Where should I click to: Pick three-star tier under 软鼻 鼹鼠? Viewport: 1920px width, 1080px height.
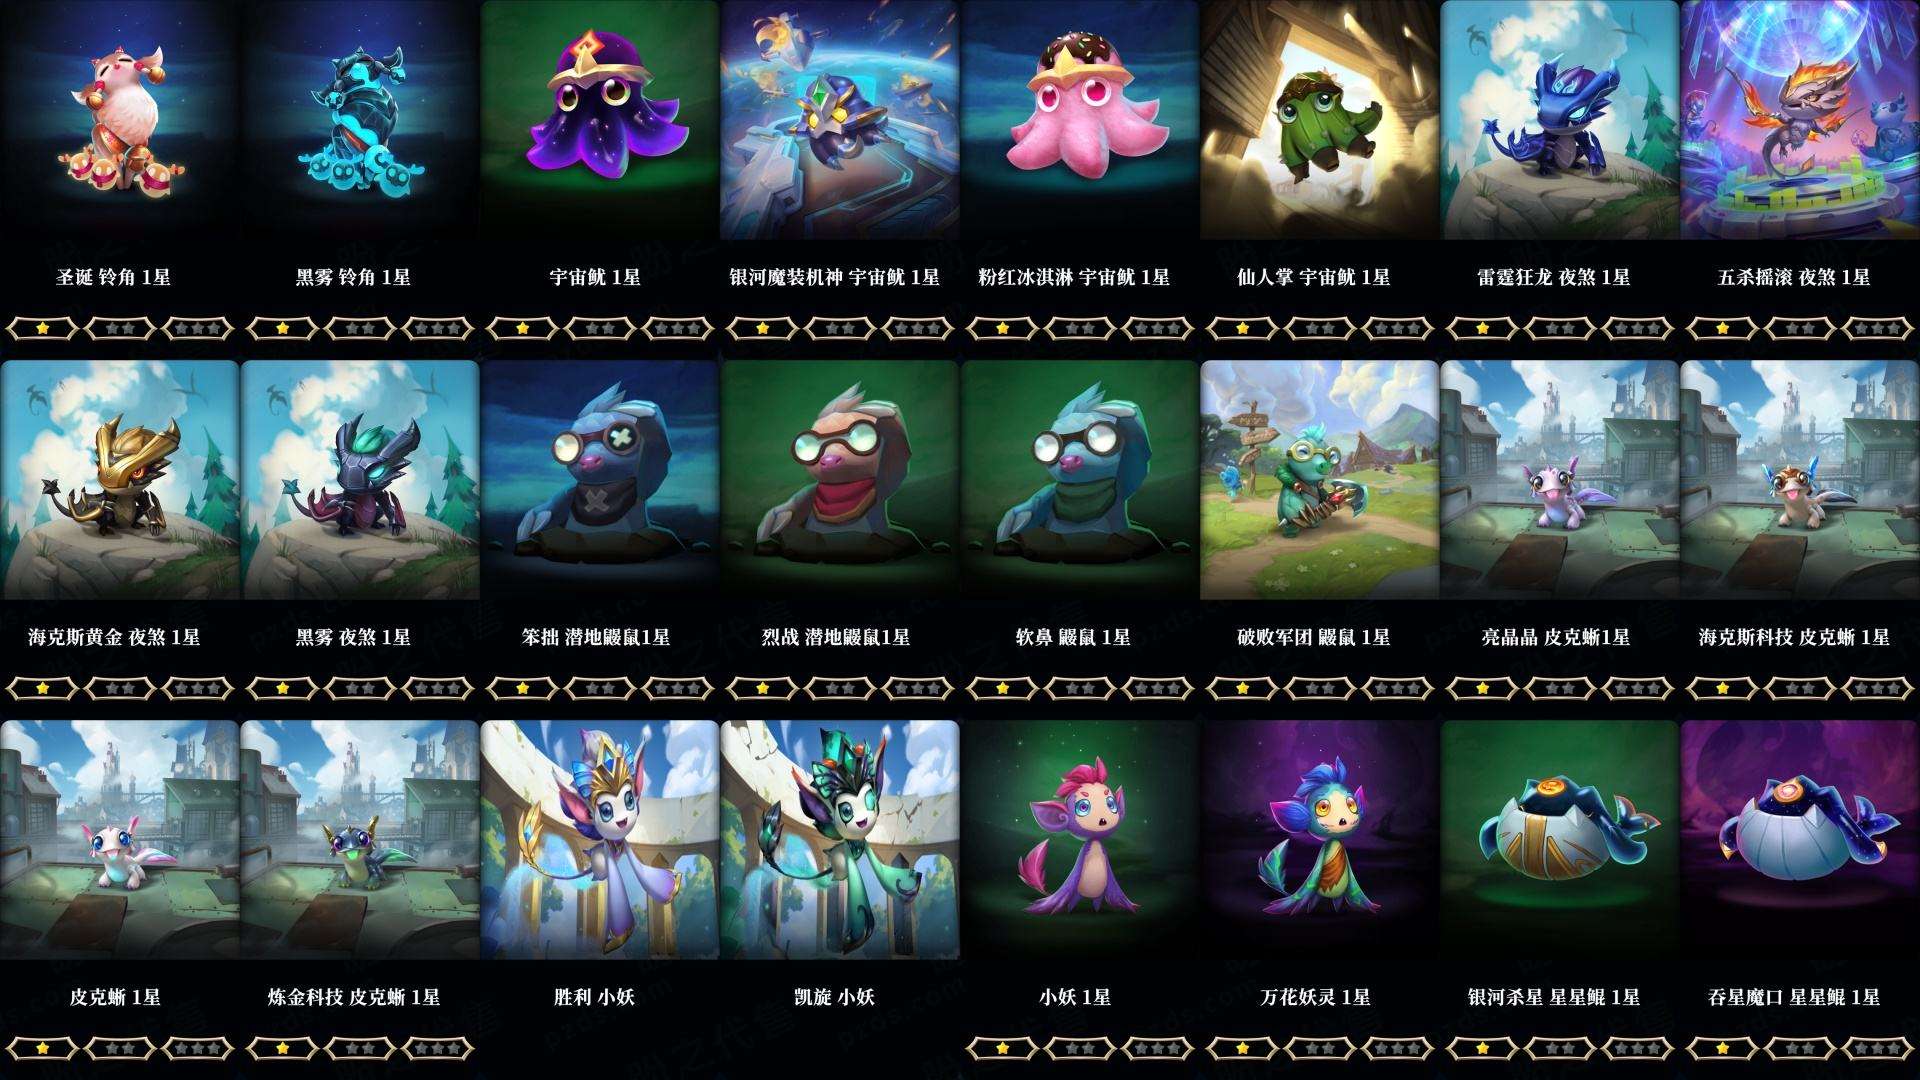1157,688
